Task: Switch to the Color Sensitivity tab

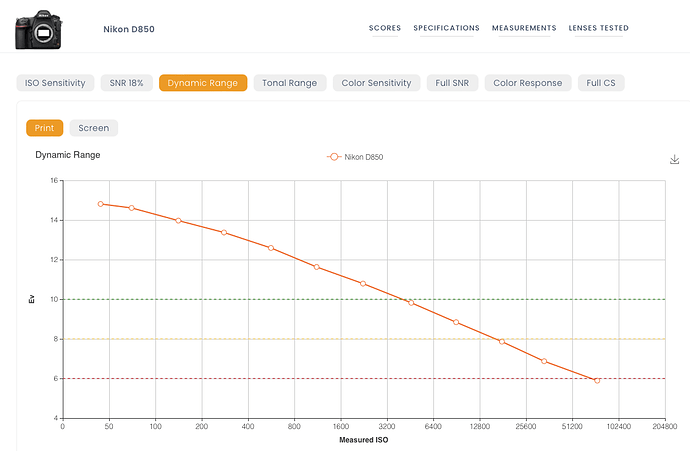Action: click(376, 83)
